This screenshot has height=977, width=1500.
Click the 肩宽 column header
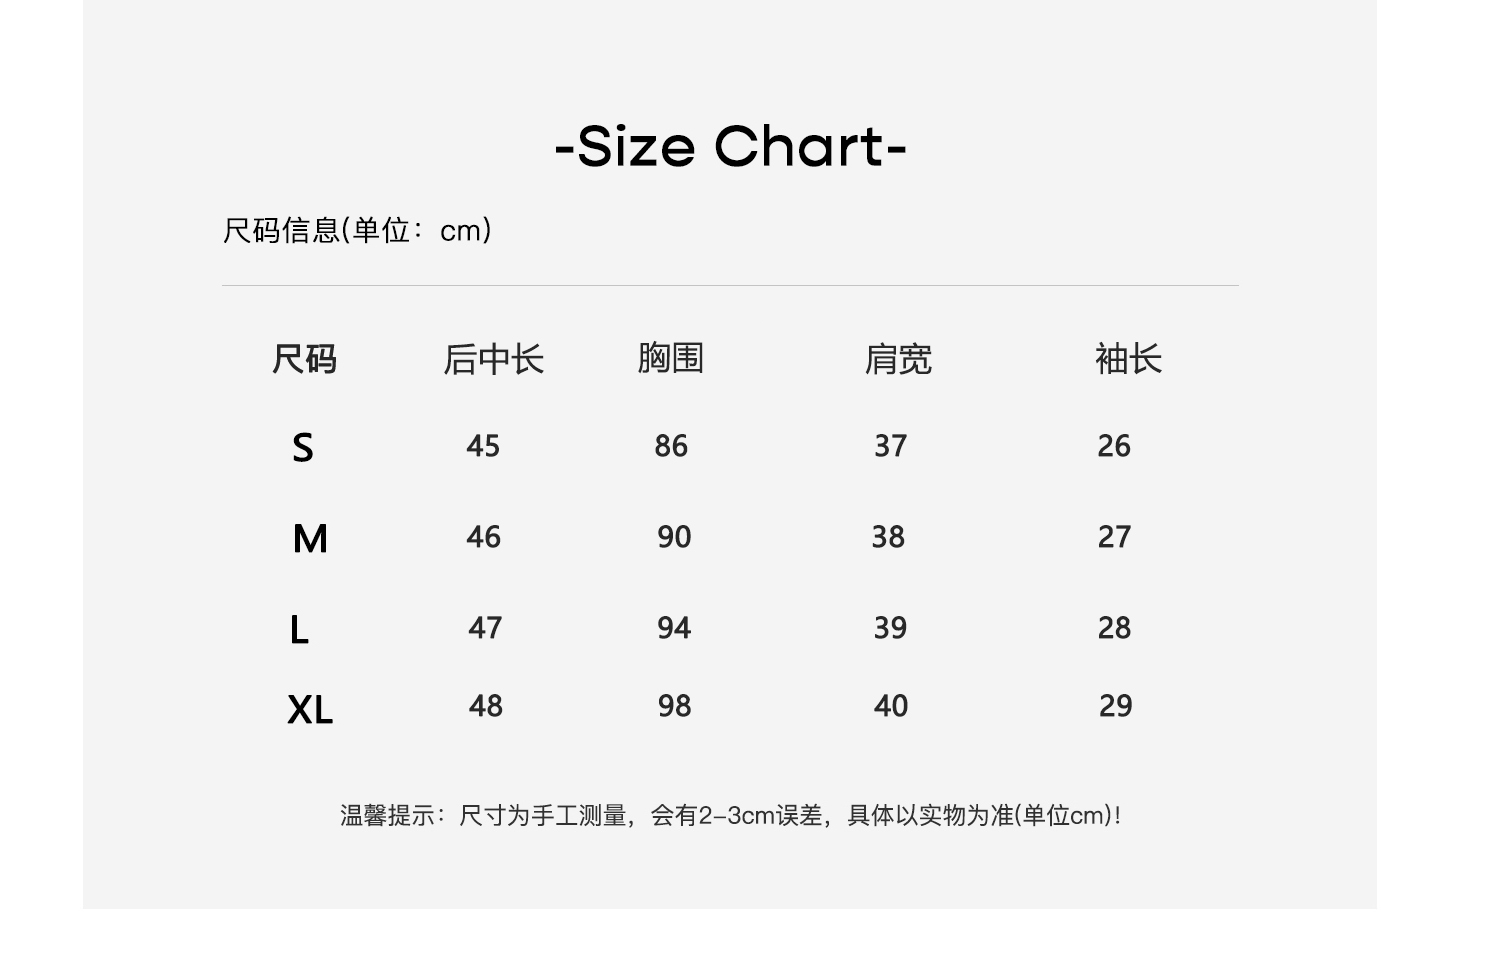click(898, 359)
